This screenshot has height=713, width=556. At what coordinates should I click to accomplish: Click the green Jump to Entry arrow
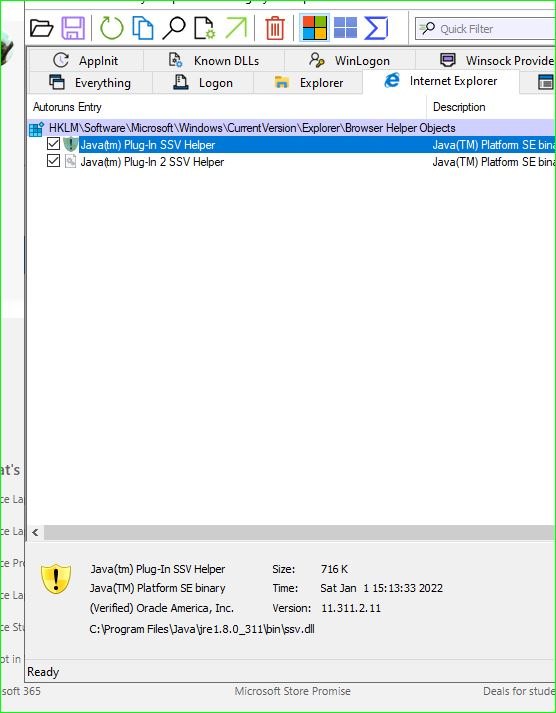236,28
